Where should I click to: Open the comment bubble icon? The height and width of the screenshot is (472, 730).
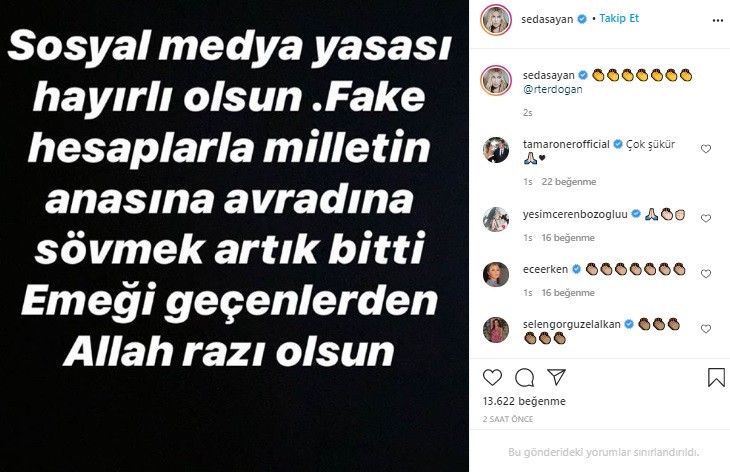point(524,378)
